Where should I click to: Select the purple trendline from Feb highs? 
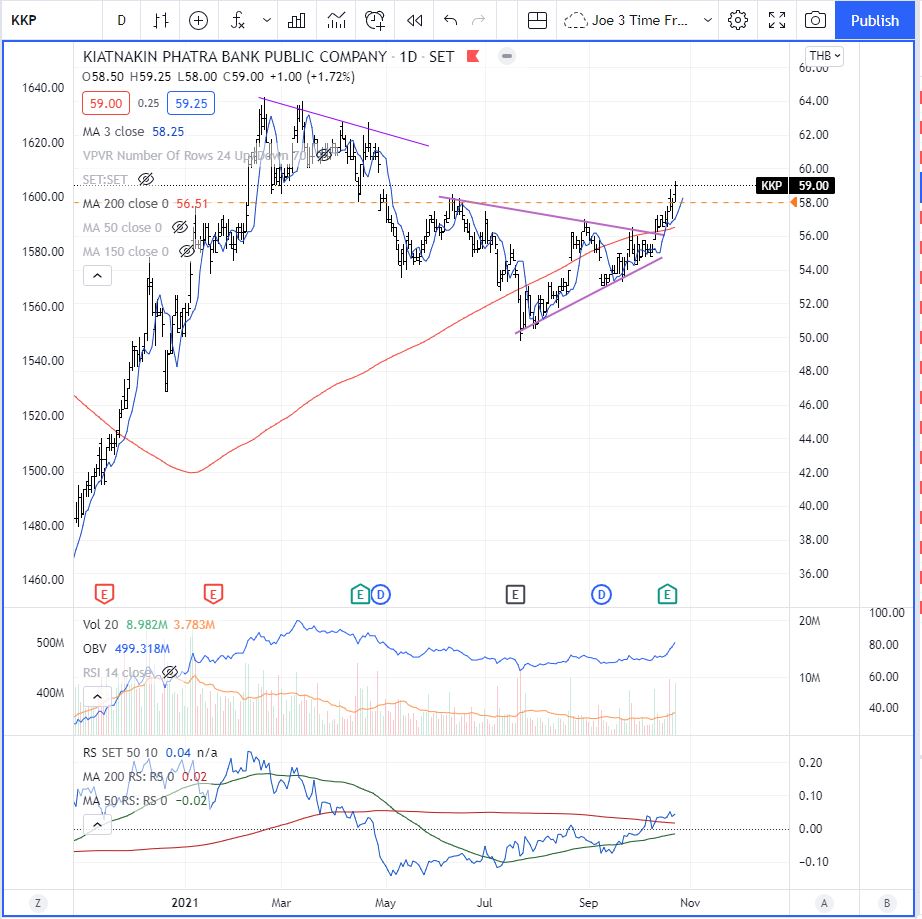[345, 122]
